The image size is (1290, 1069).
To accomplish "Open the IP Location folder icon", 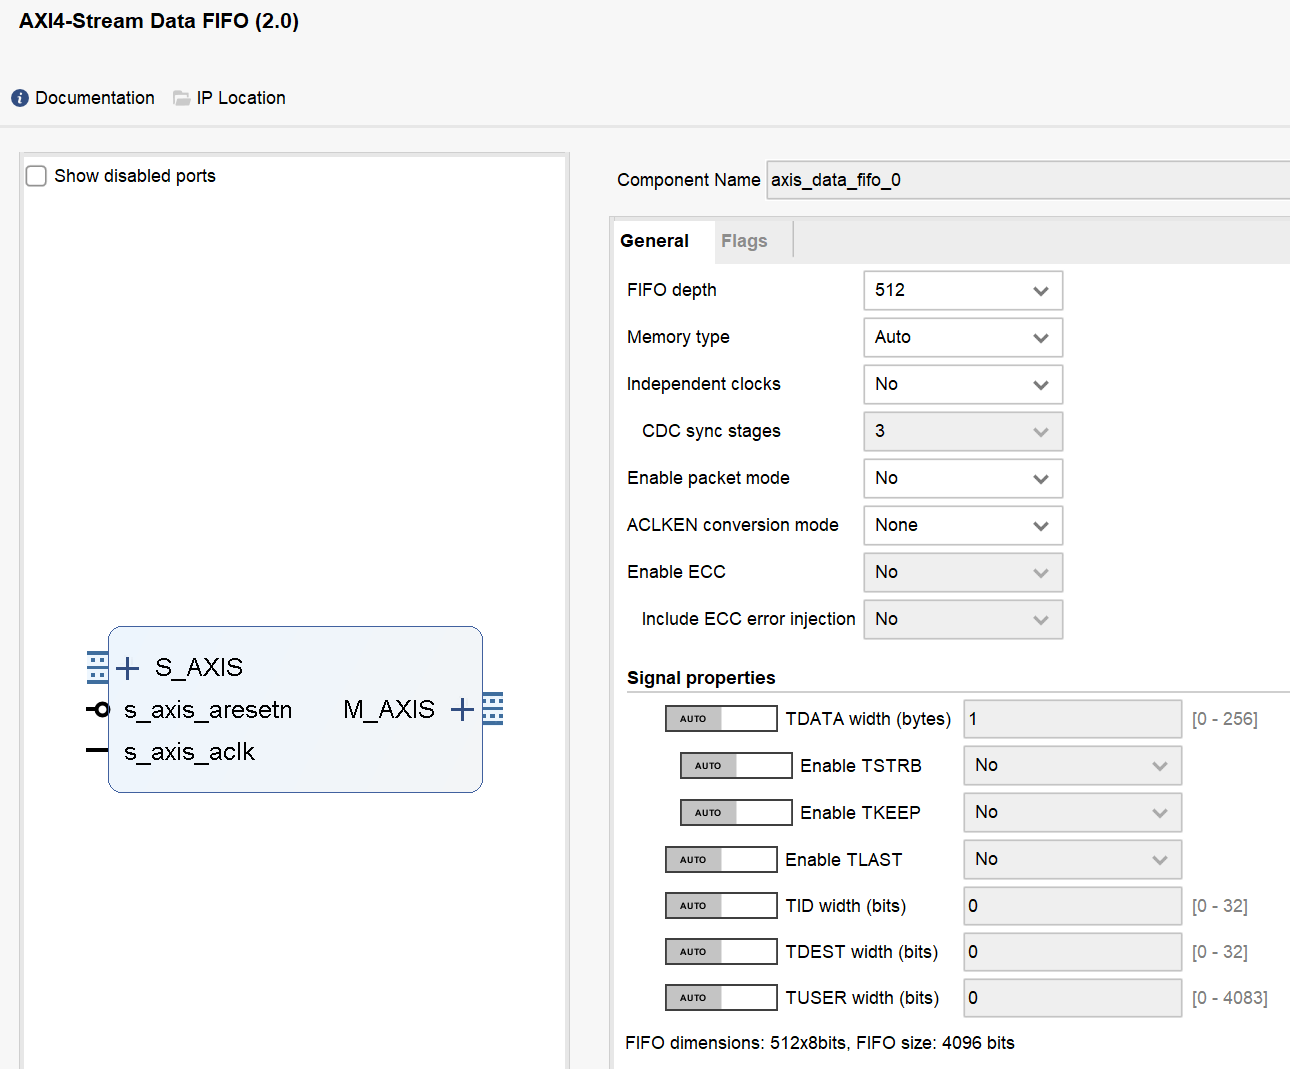I will [x=181, y=97].
